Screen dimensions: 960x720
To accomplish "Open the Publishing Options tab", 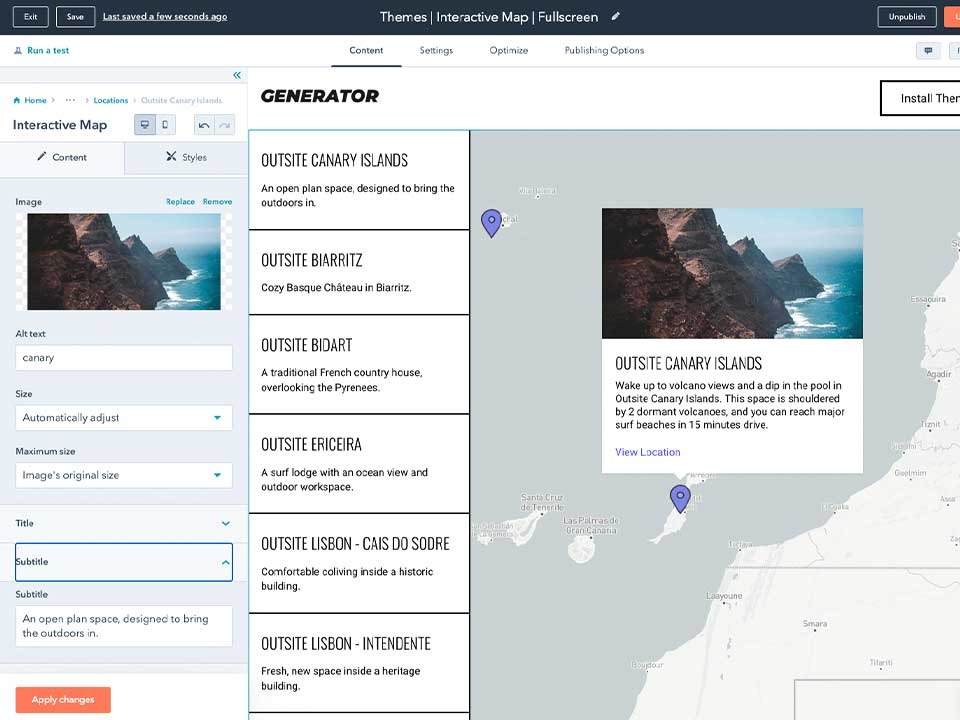I will coord(604,51).
